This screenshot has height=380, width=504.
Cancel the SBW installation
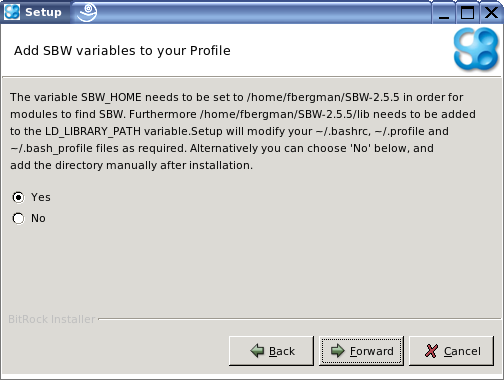[x=451, y=351]
